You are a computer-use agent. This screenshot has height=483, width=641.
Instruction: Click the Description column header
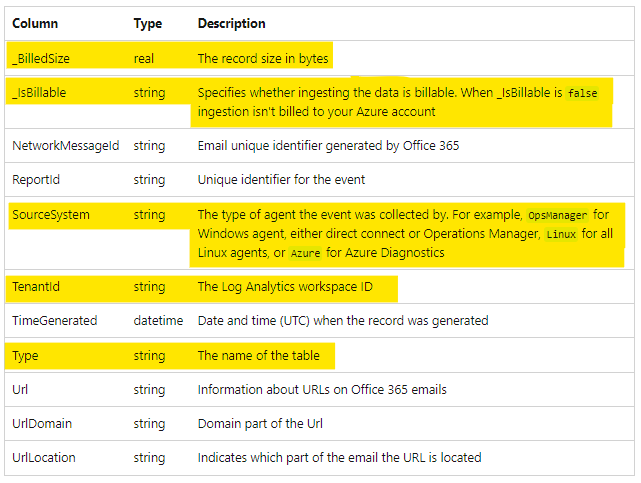click(232, 23)
